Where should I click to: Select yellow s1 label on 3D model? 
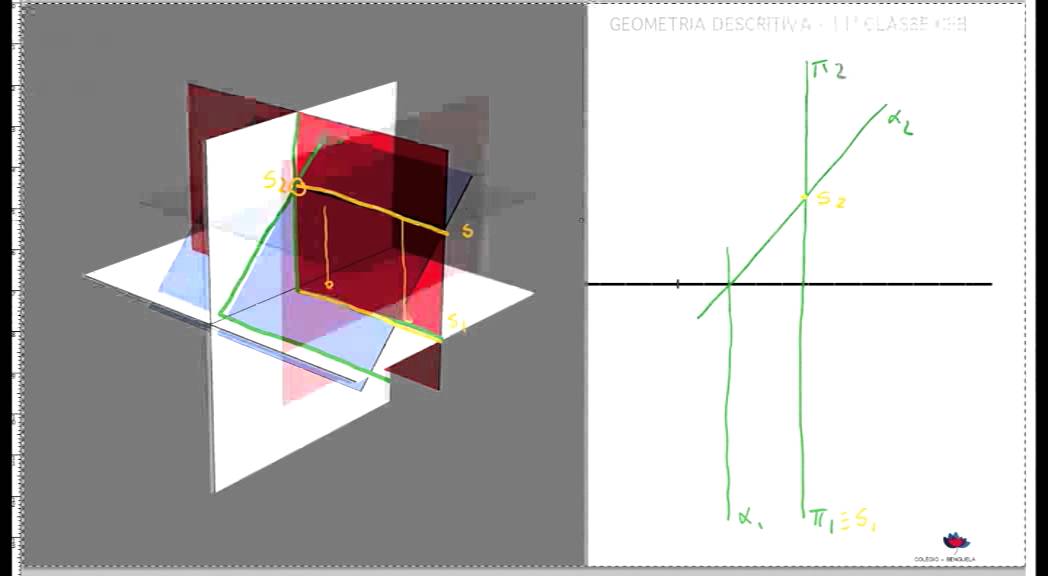coord(456,323)
